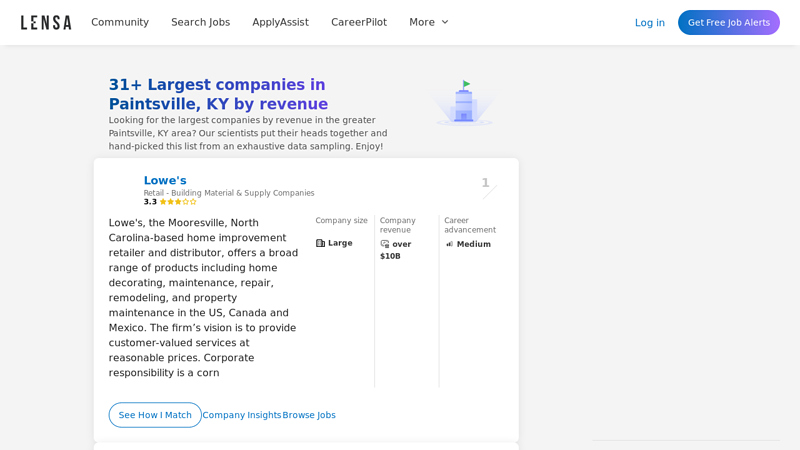Click the career advancement bars icon
This screenshot has width=800, height=450.
point(449,244)
